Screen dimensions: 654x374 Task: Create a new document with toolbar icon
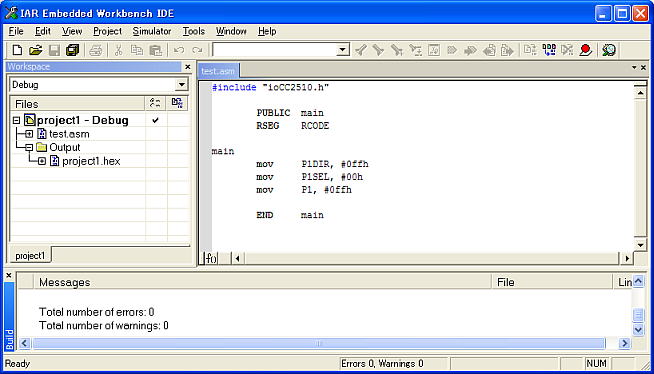click(x=17, y=50)
